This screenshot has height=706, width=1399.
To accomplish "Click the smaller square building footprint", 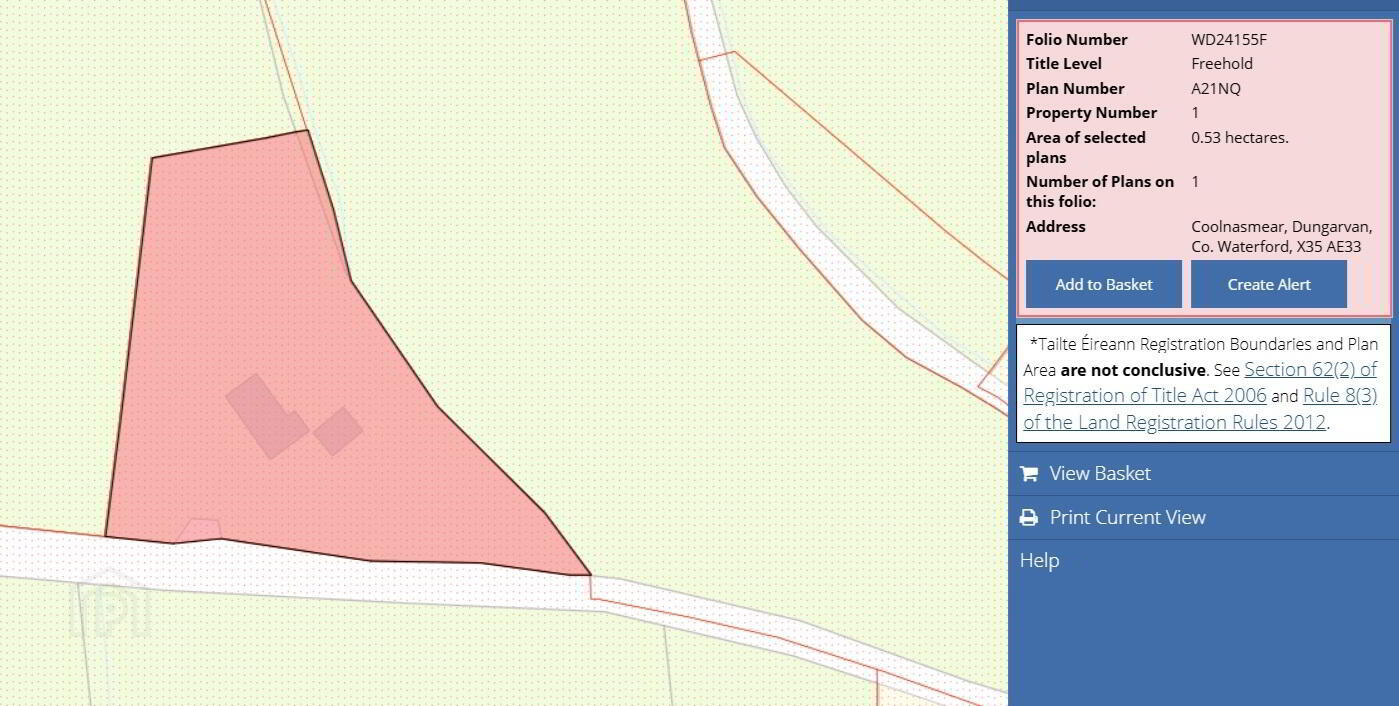I will pyautogui.click(x=338, y=431).
